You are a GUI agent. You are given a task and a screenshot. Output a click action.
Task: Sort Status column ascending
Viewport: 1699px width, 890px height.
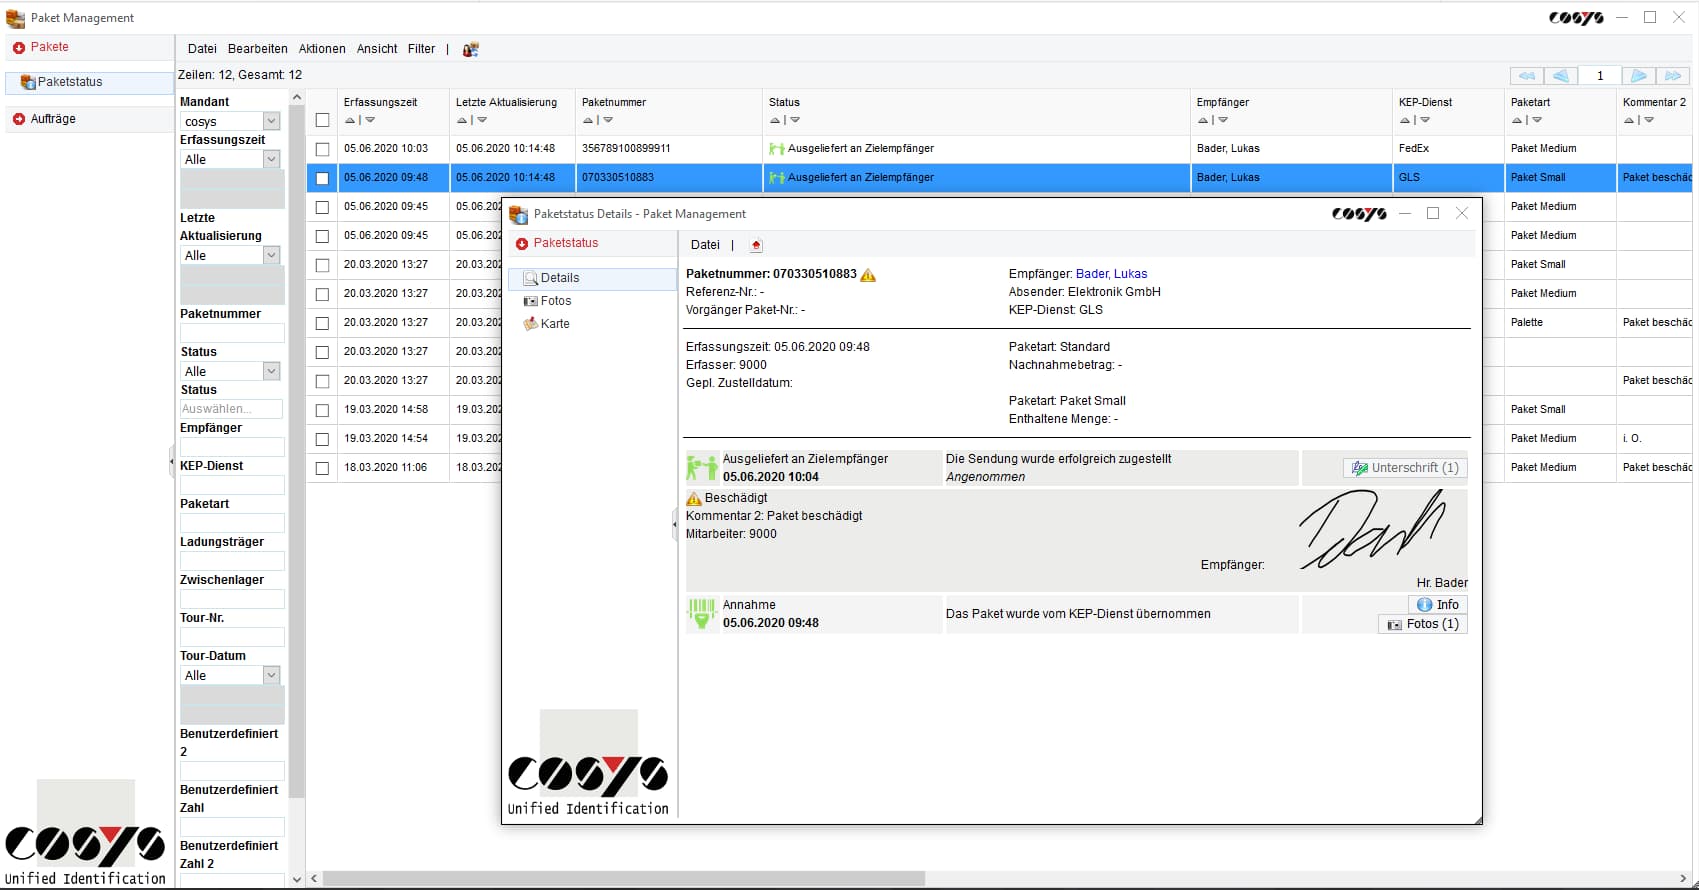tap(775, 120)
